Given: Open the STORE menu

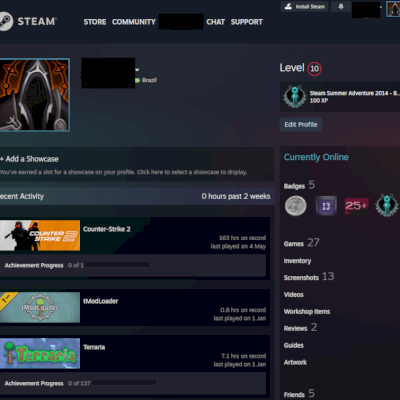Looking at the screenshot, I should click(x=95, y=22).
